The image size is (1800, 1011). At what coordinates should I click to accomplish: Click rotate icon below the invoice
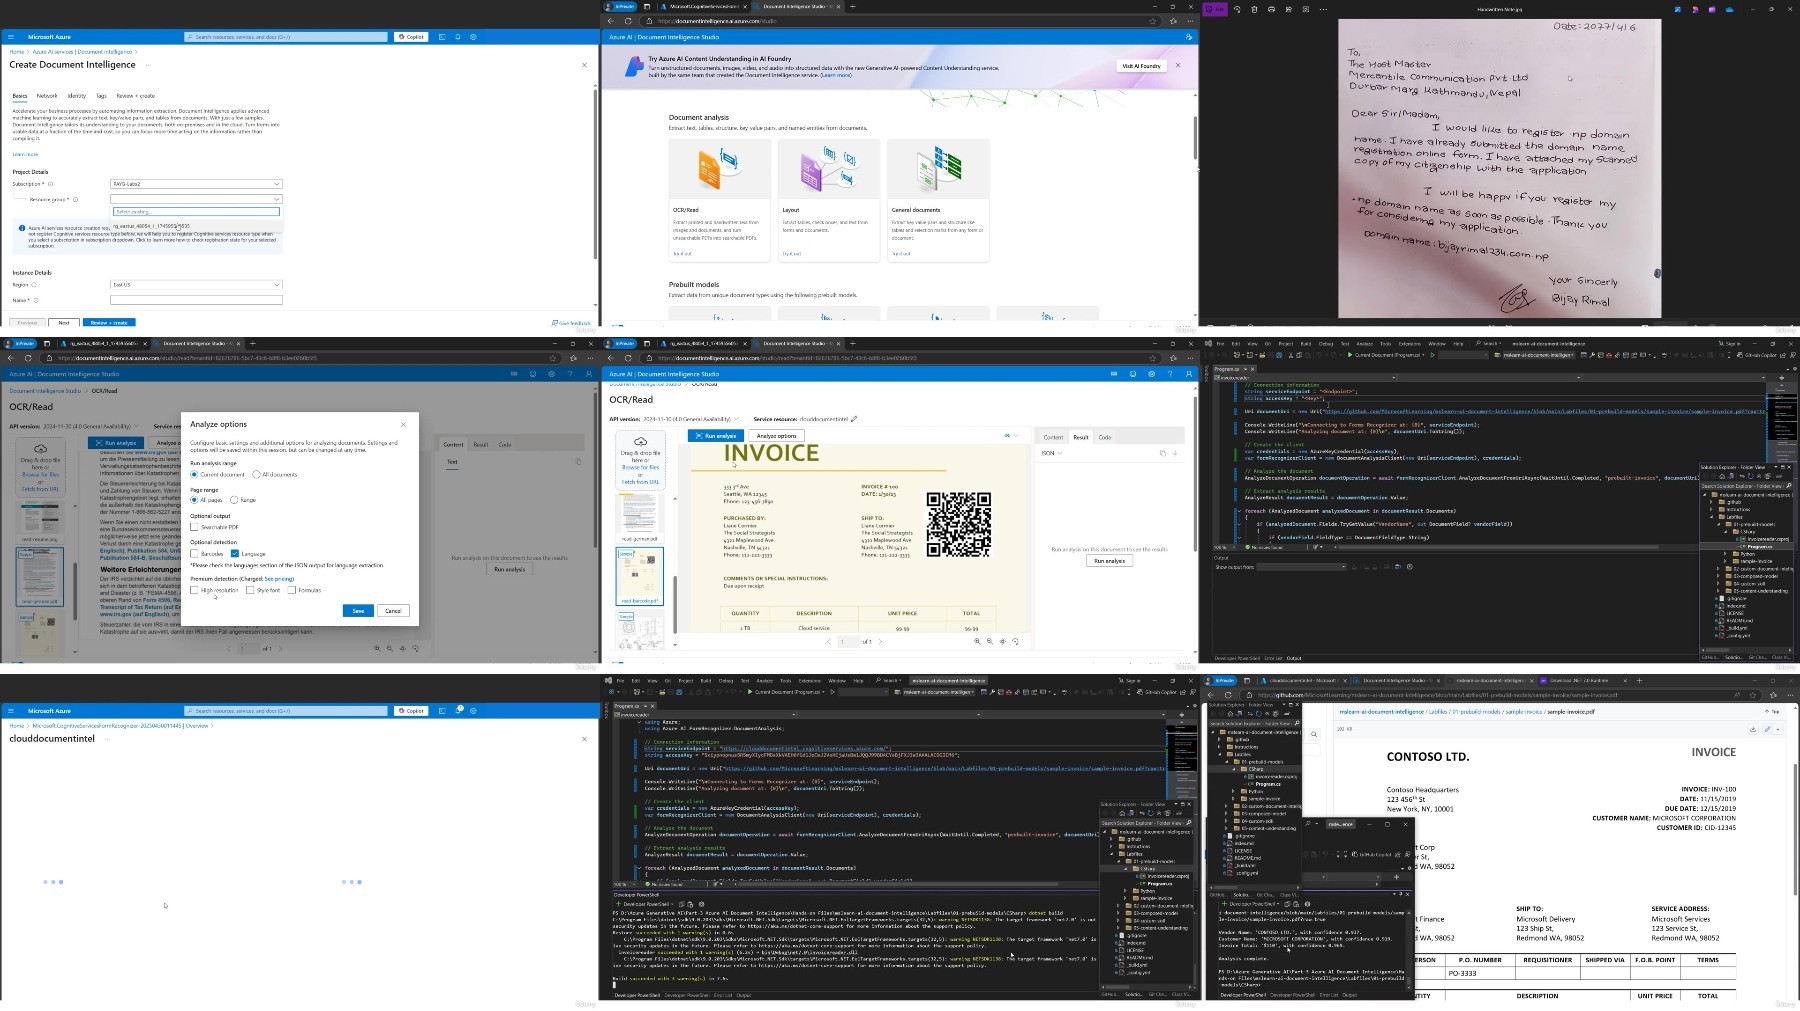pyautogui.click(x=1015, y=641)
